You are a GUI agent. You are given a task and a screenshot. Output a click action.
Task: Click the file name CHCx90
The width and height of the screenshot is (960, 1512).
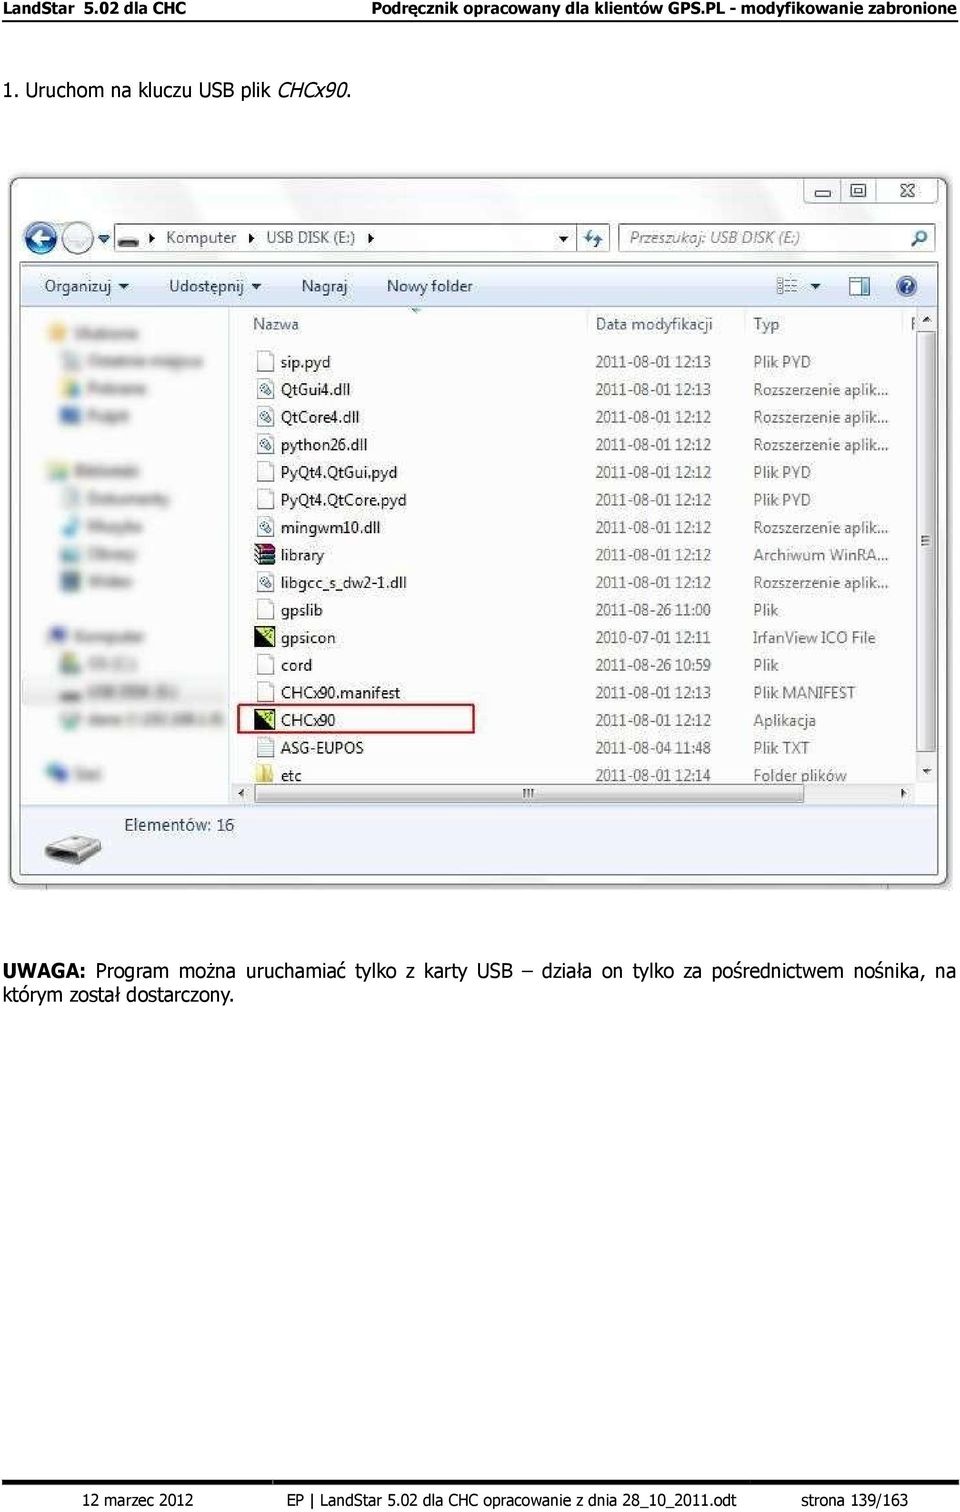click(x=308, y=720)
